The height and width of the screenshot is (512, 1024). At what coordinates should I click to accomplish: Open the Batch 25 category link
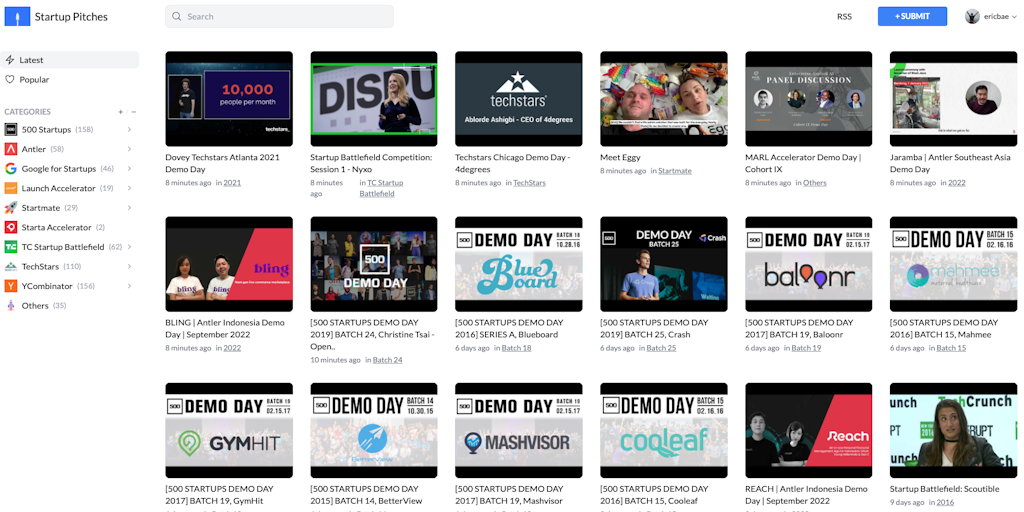coord(661,348)
